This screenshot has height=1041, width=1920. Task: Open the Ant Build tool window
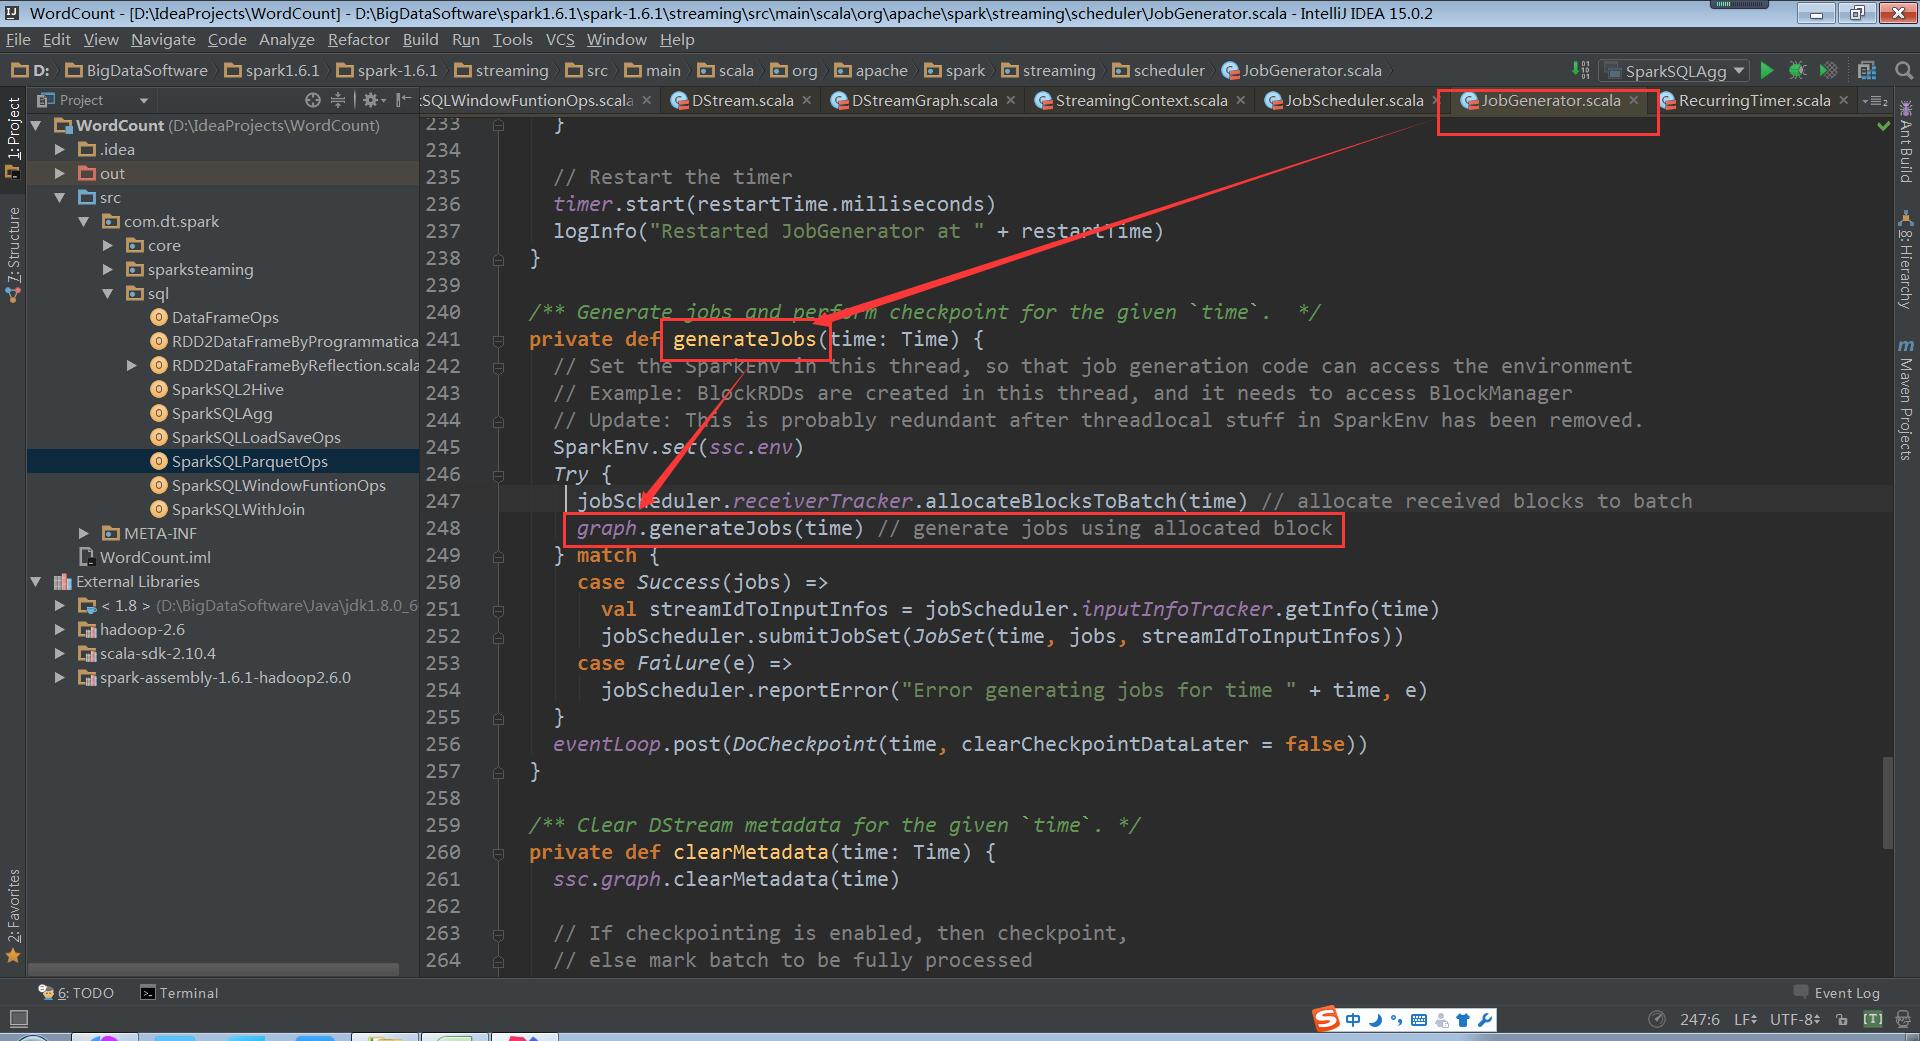pyautogui.click(x=1905, y=141)
